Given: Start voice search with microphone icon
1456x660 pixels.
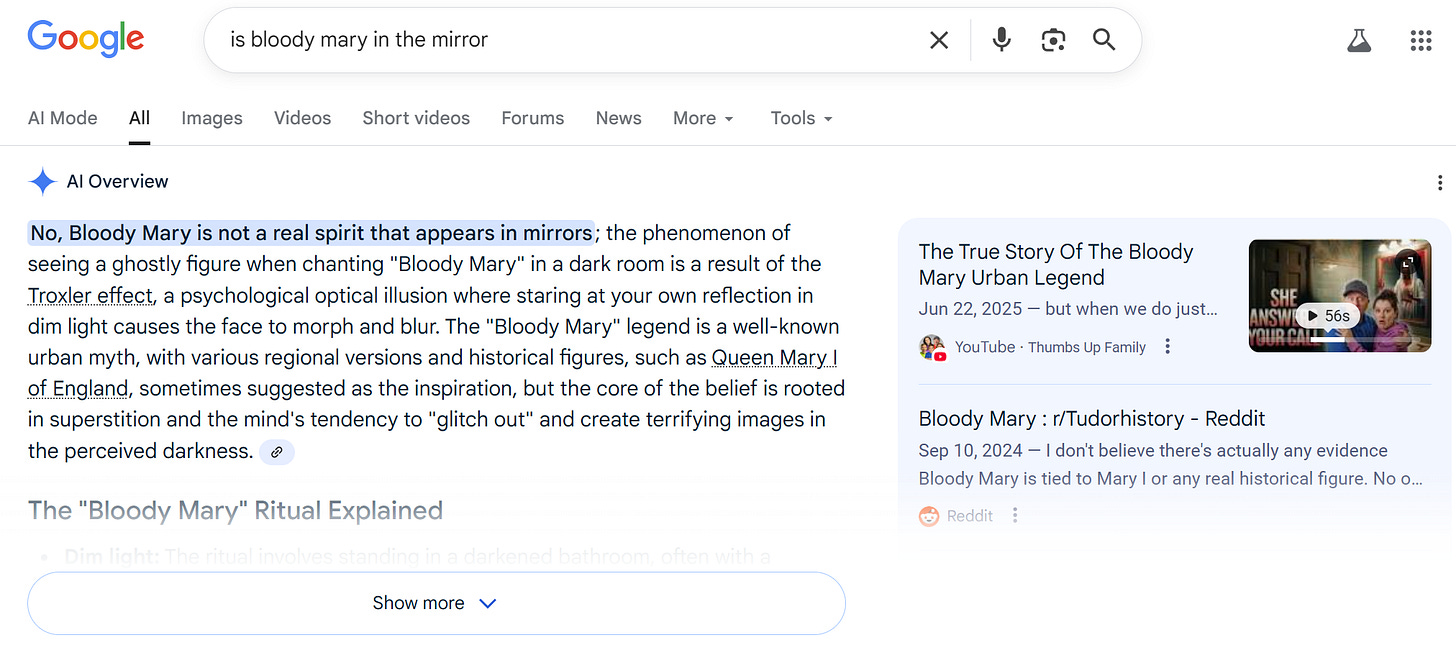Looking at the screenshot, I should (x=1001, y=40).
